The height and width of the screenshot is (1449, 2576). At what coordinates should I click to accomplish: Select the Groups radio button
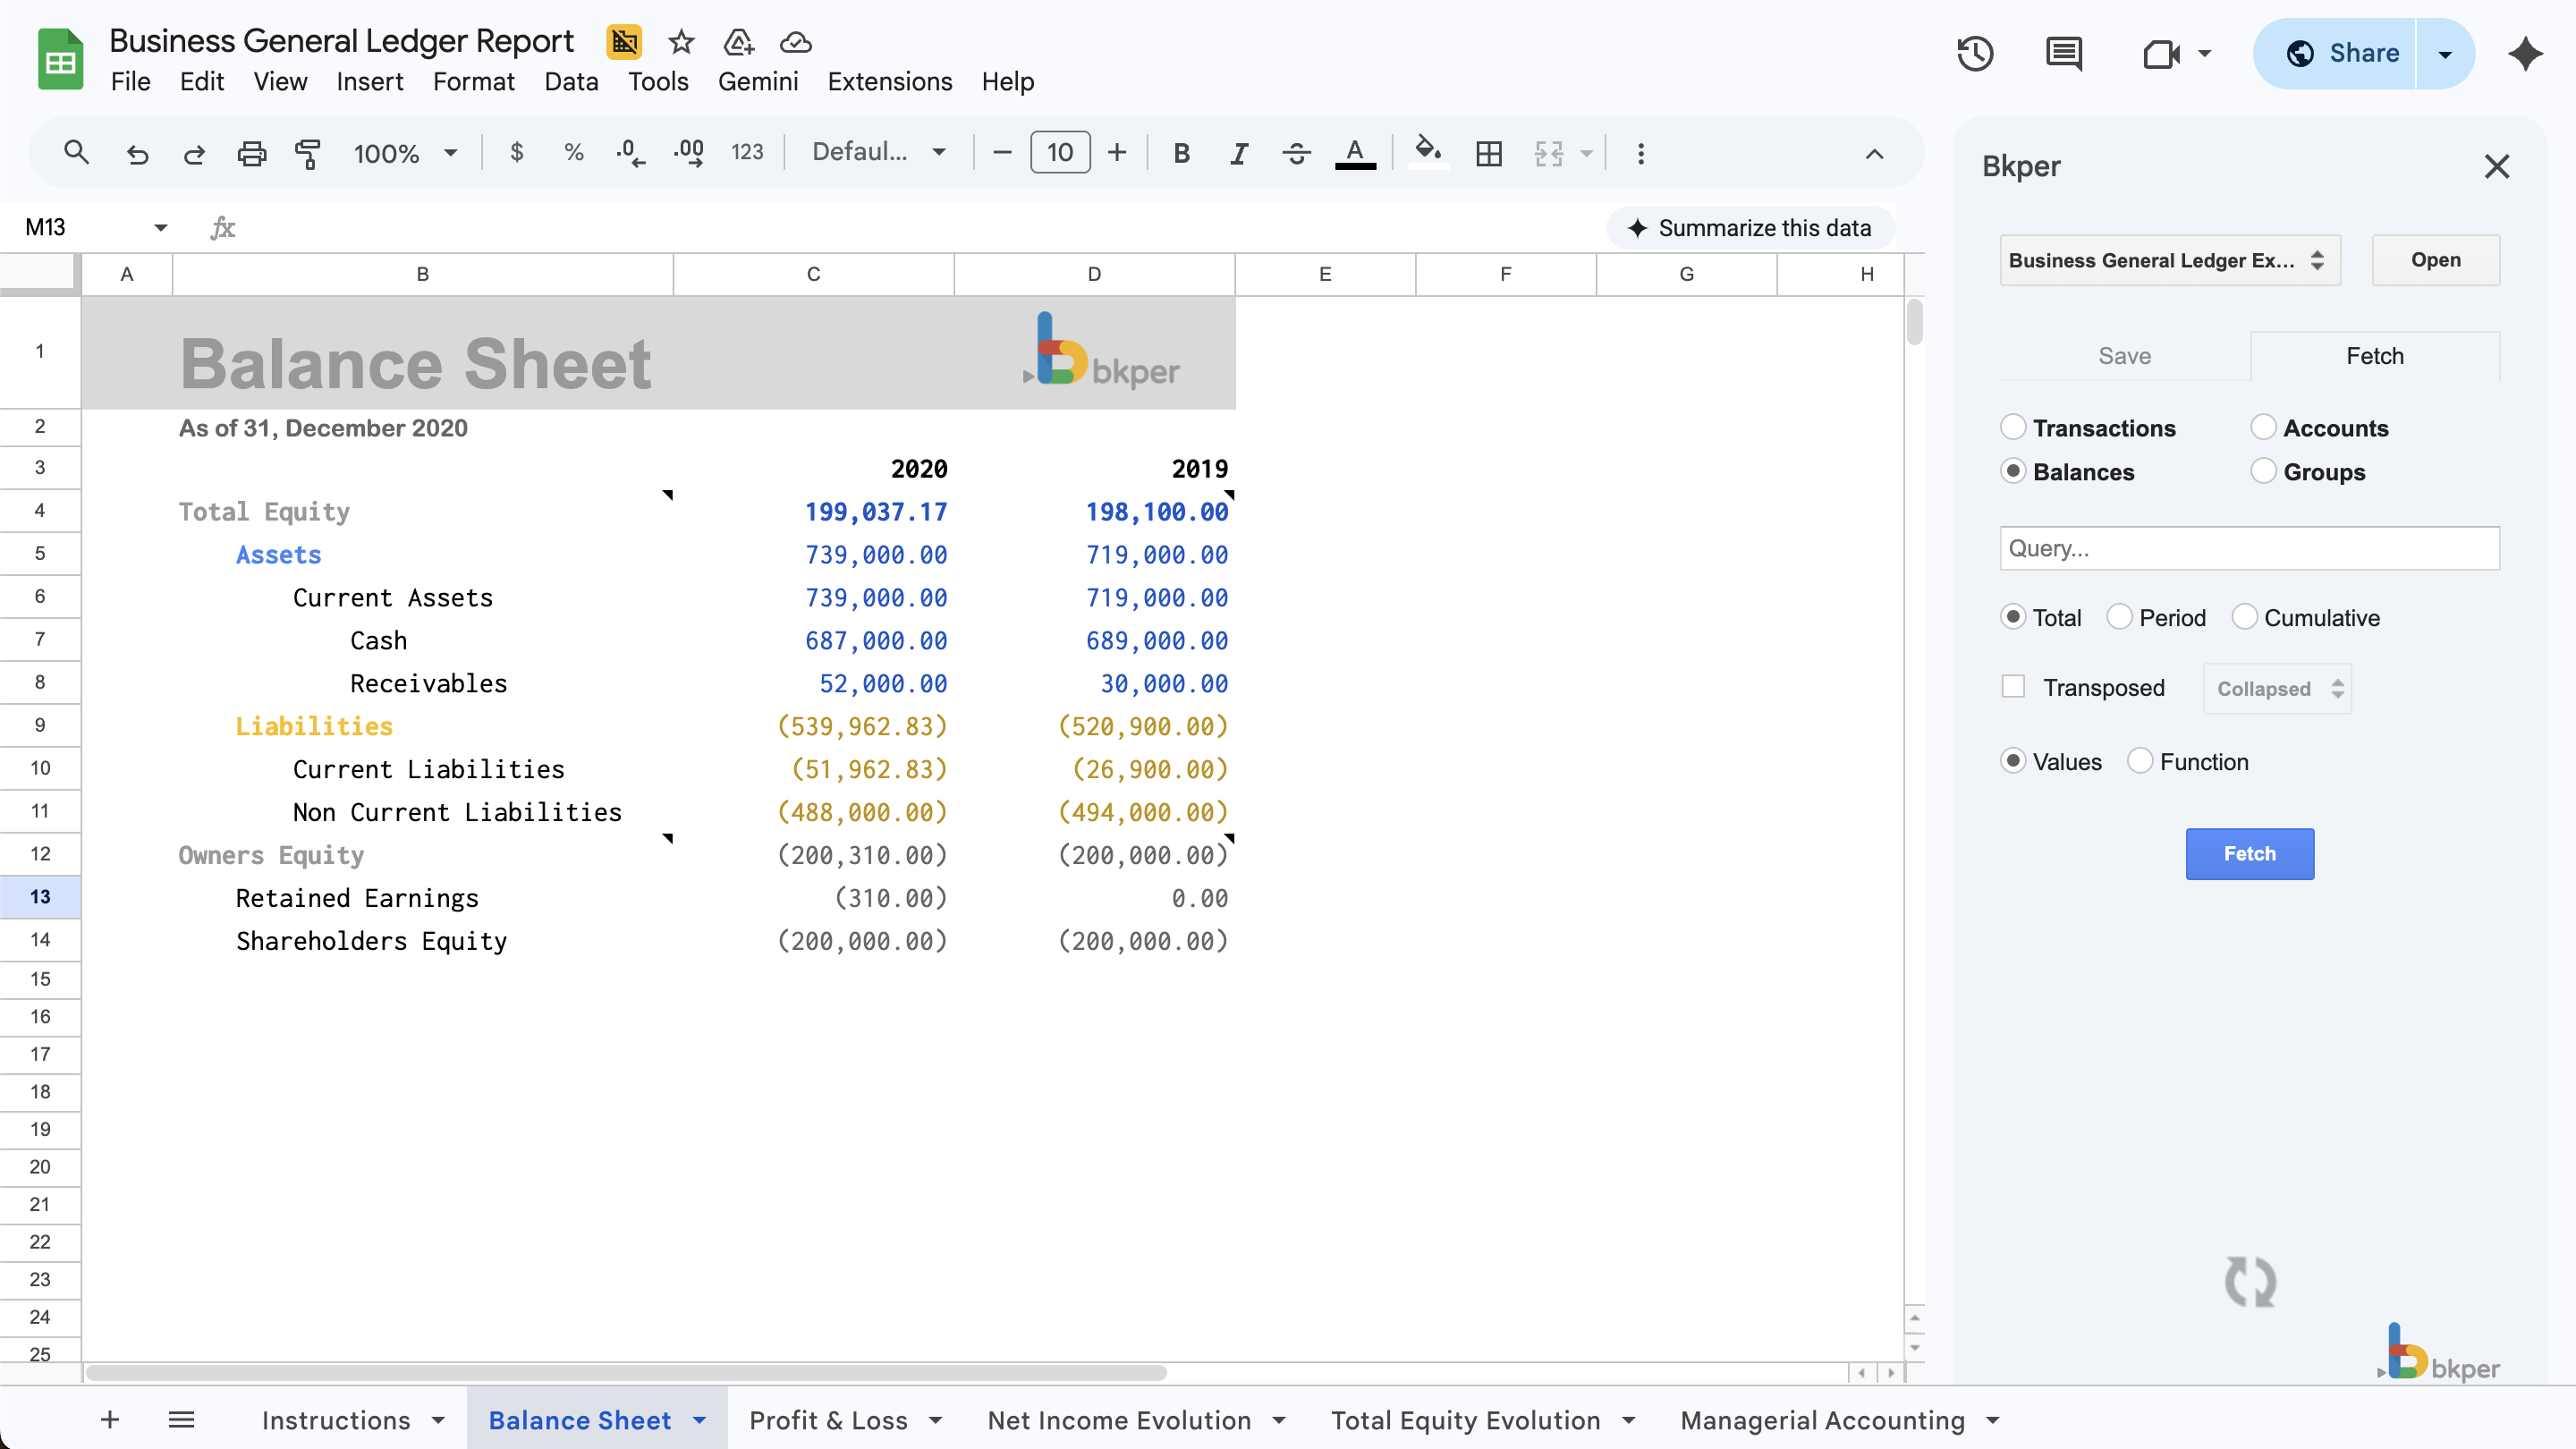click(2263, 471)
